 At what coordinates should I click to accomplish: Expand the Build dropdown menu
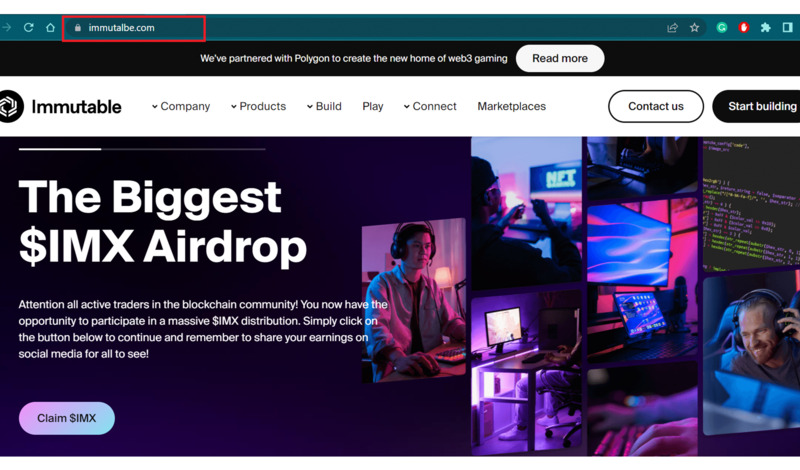[x=324, y=106]
